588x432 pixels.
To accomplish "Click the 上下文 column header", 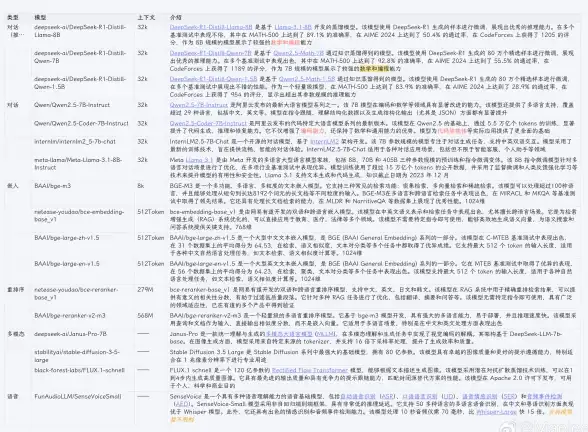I will 146,18.
